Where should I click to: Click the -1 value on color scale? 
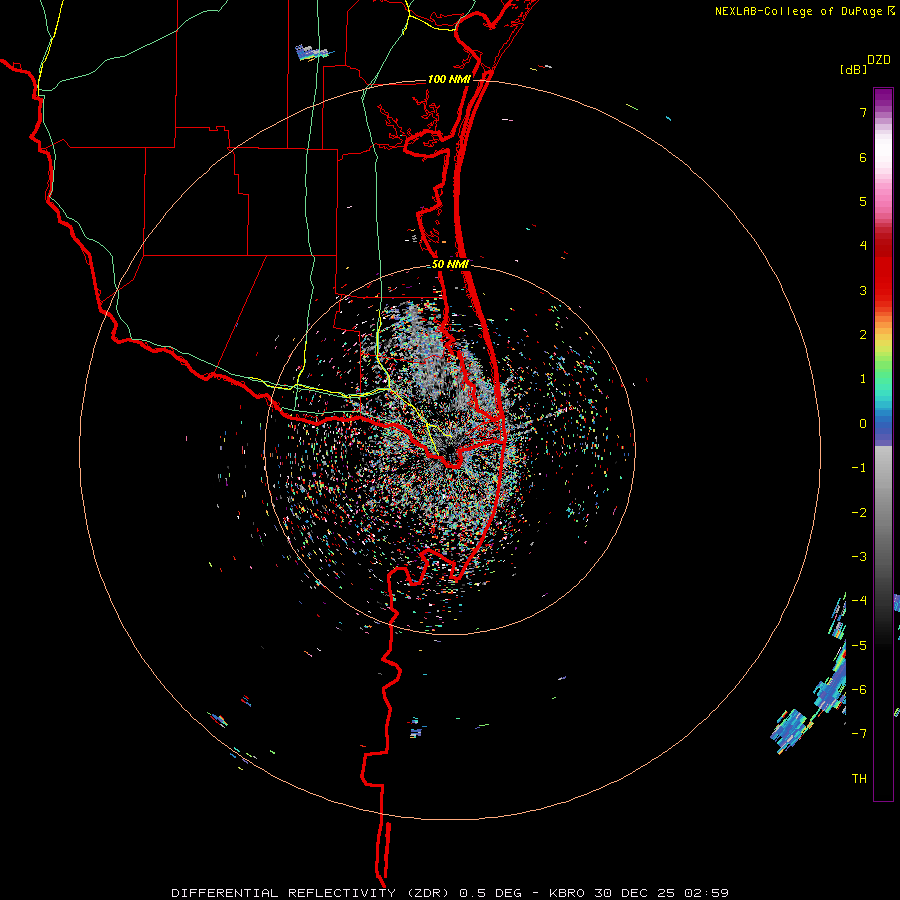pos(859,468)
